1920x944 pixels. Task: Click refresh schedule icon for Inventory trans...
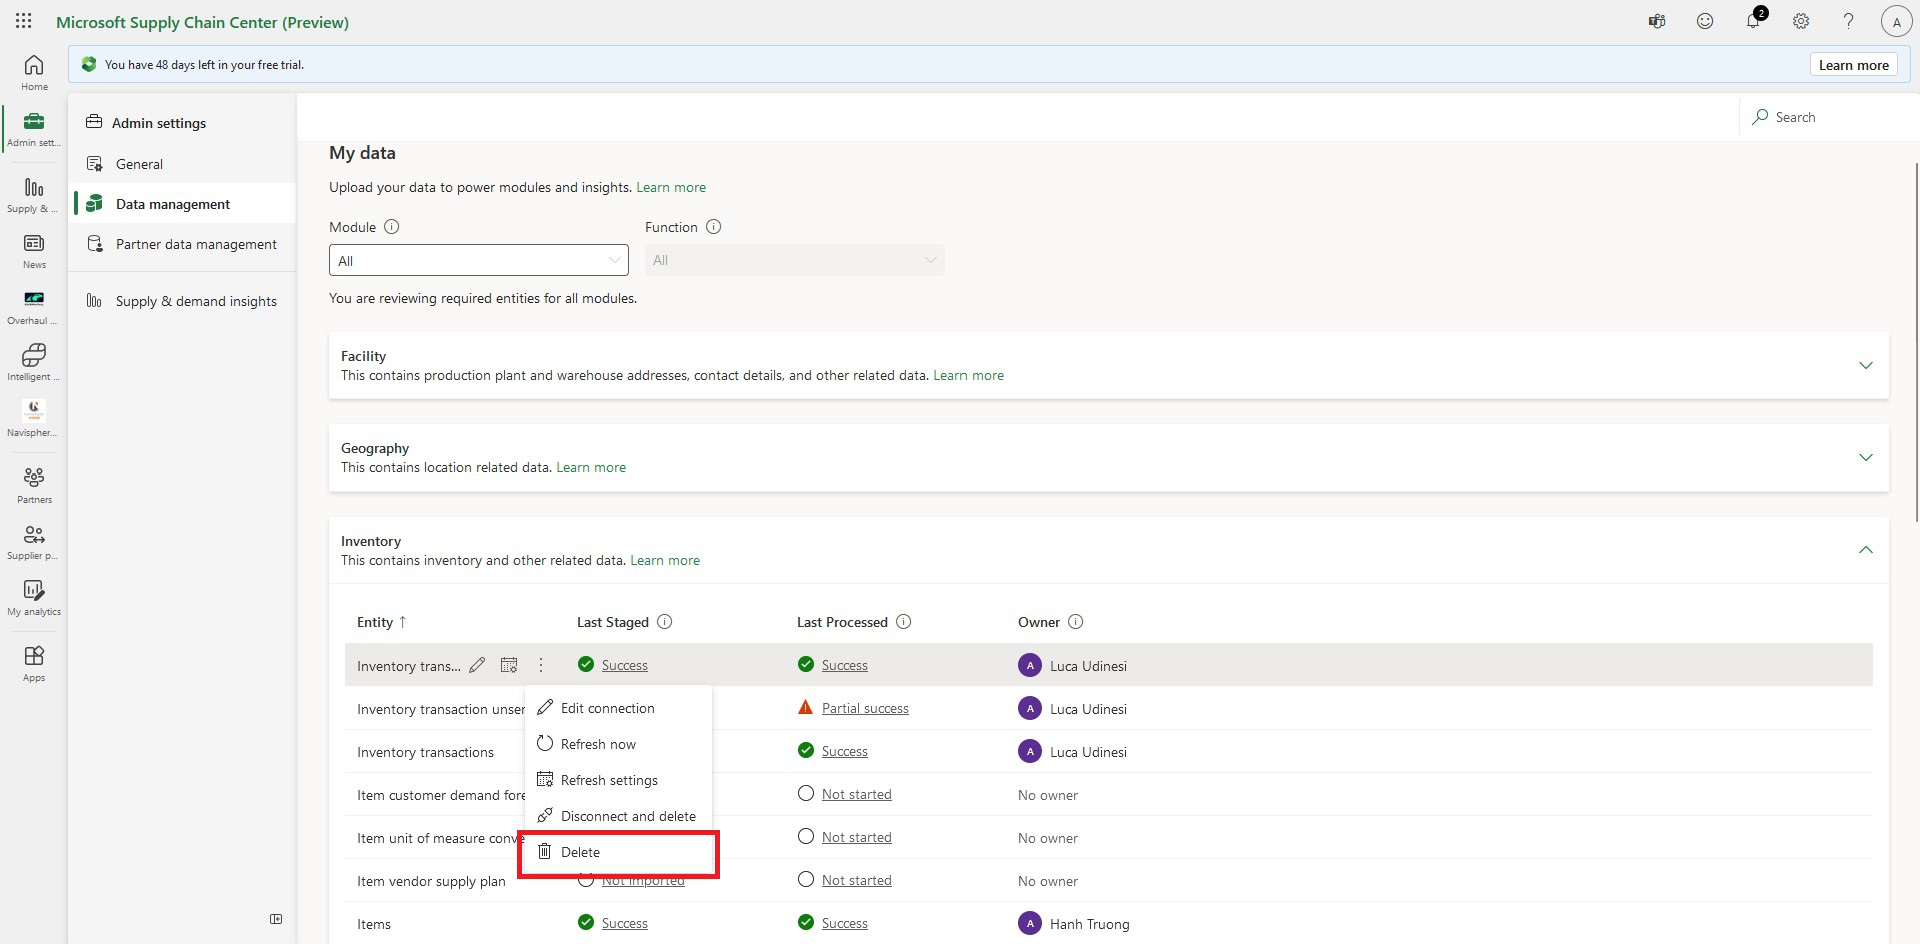click(509, 665)
